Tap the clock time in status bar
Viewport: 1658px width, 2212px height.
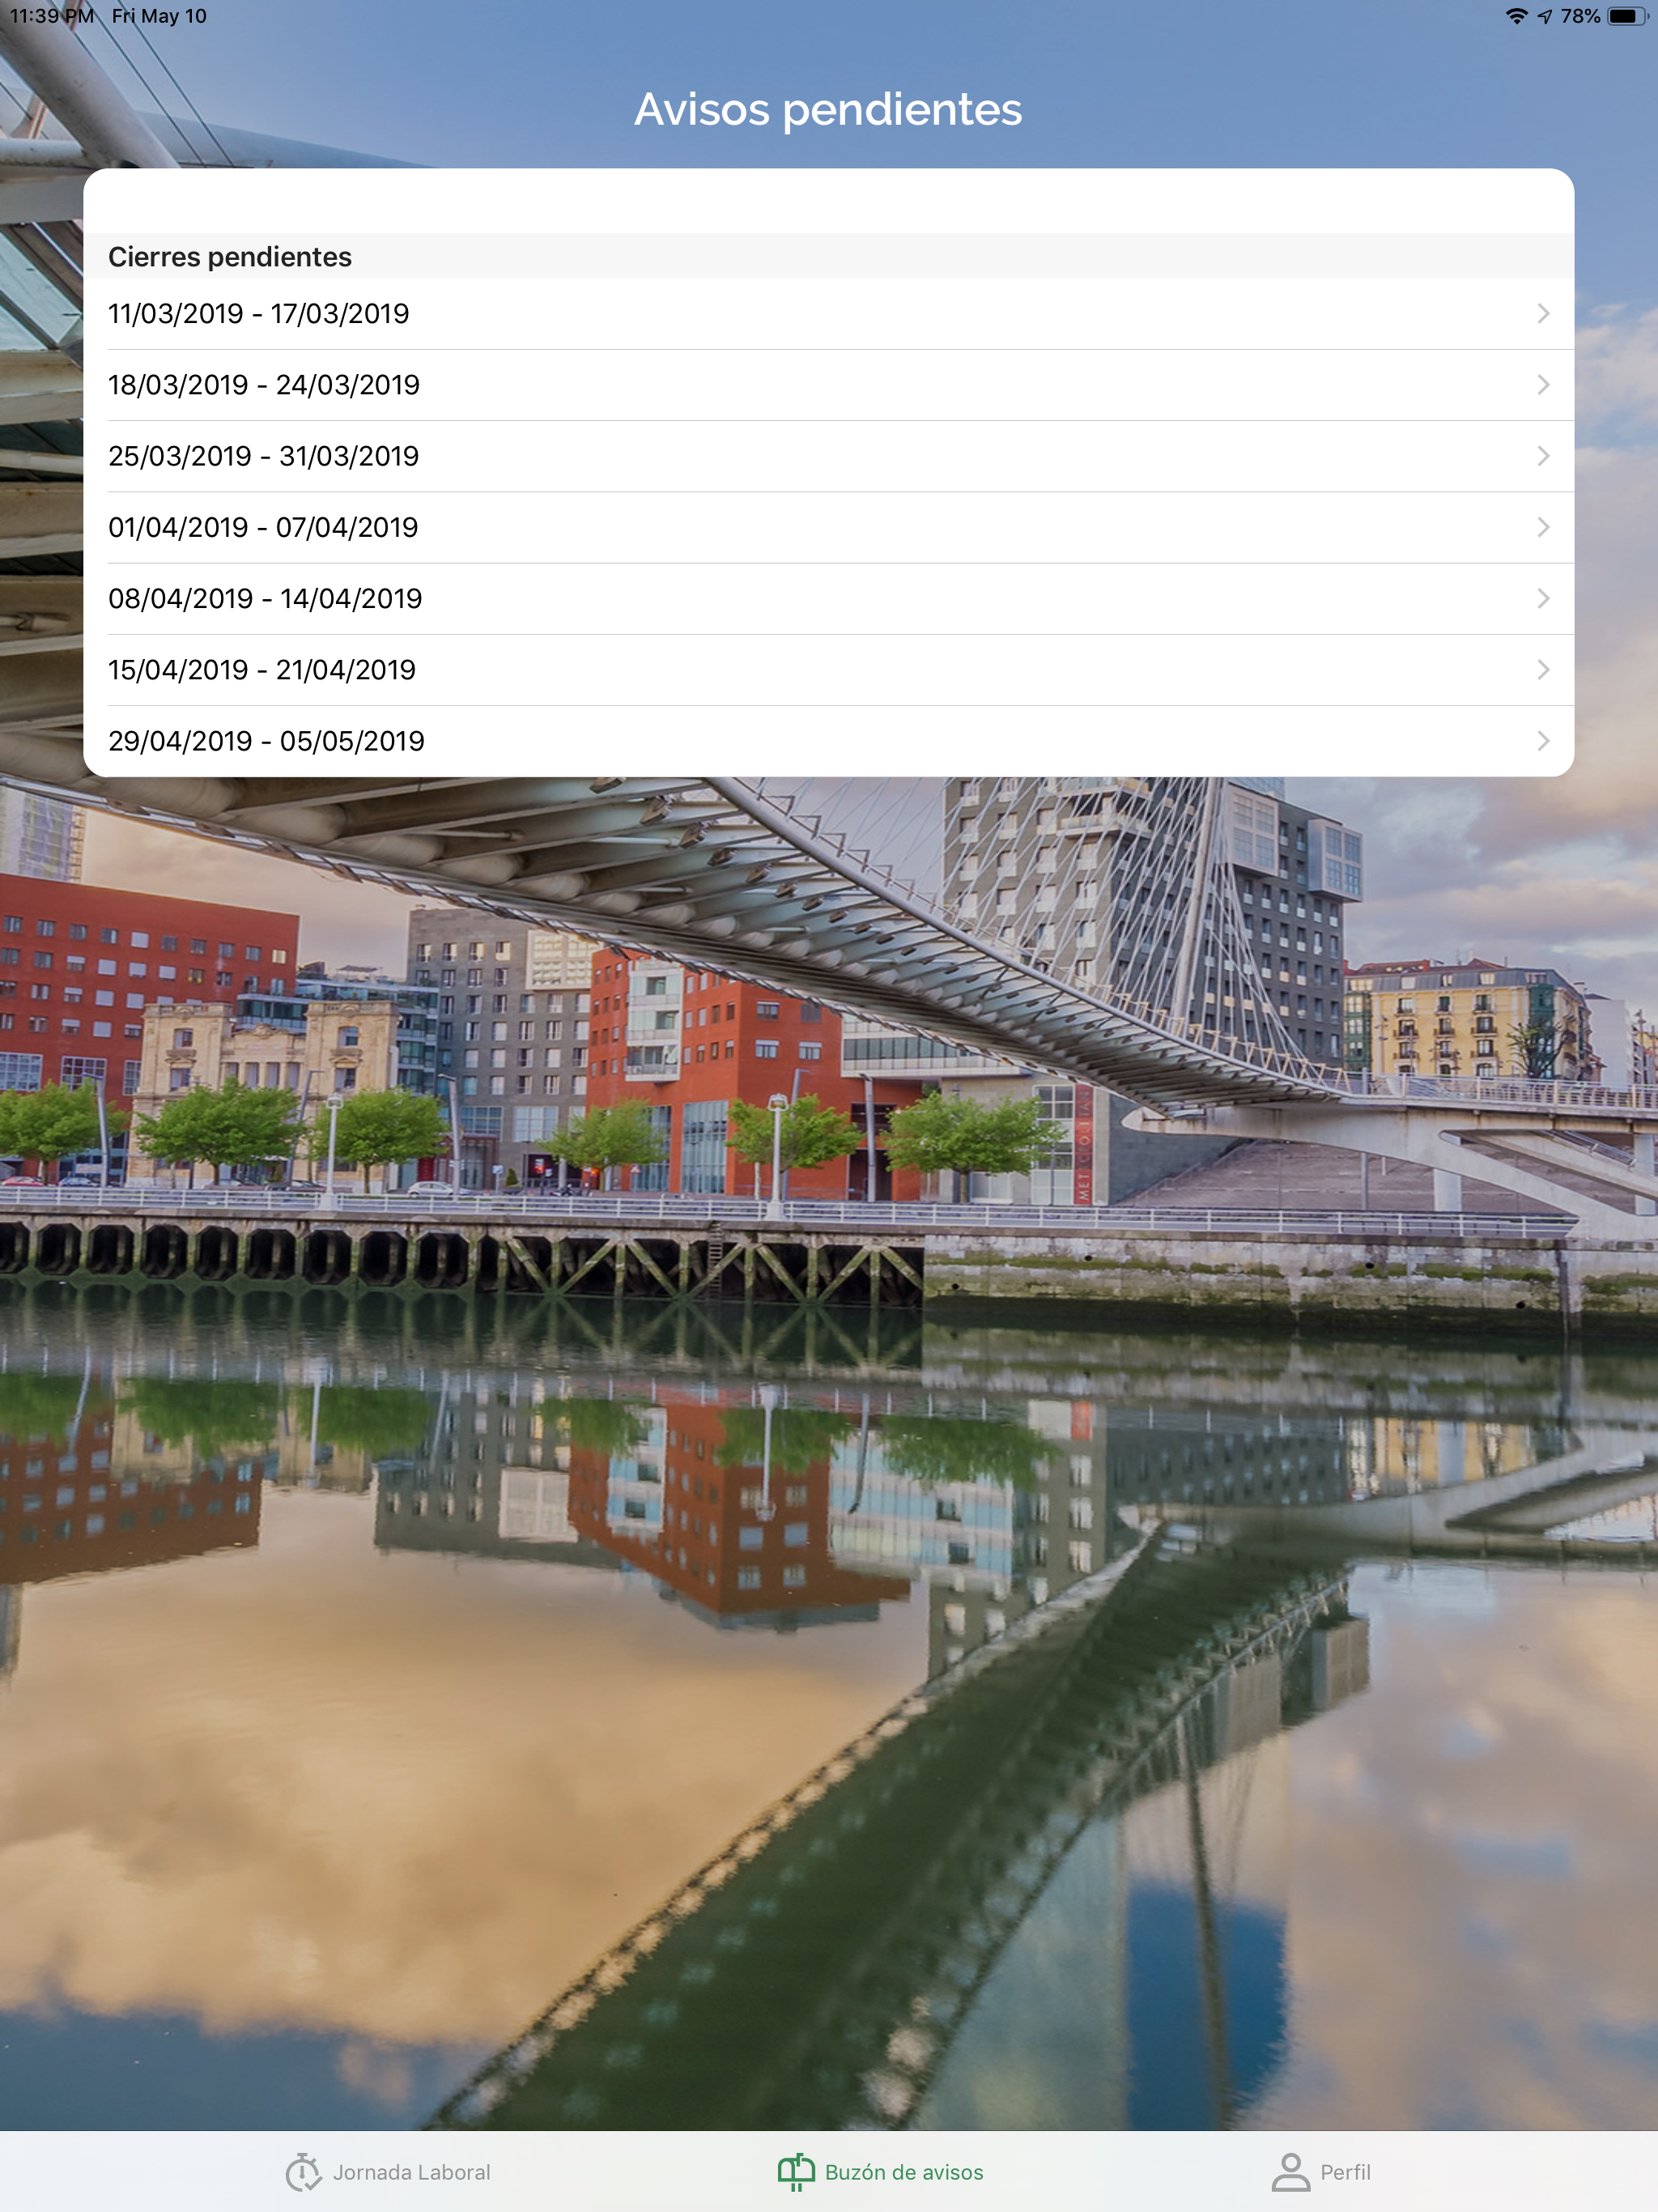(51, 16)
